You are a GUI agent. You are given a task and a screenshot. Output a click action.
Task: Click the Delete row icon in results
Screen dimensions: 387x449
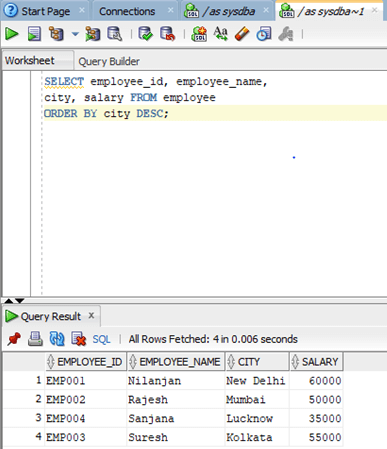point(78,339)
